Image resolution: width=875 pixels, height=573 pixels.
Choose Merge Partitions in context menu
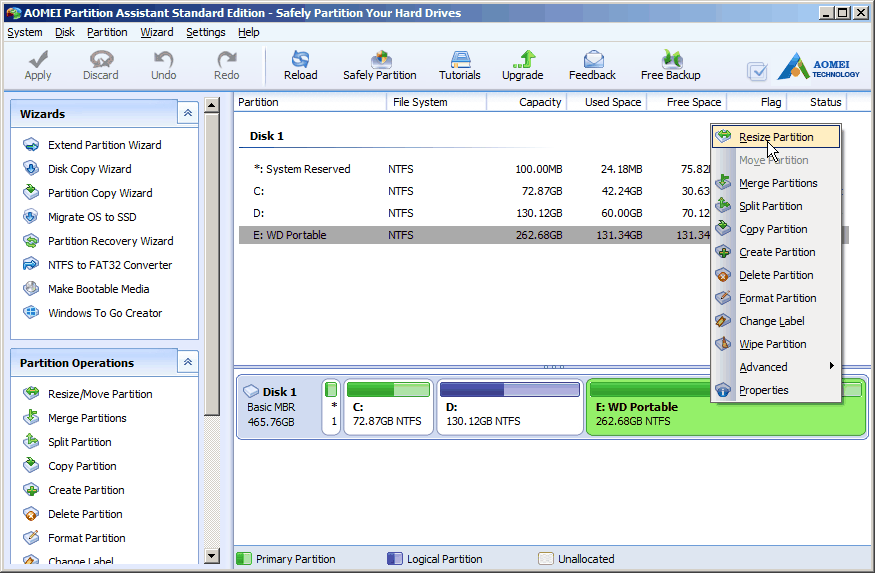776,183
